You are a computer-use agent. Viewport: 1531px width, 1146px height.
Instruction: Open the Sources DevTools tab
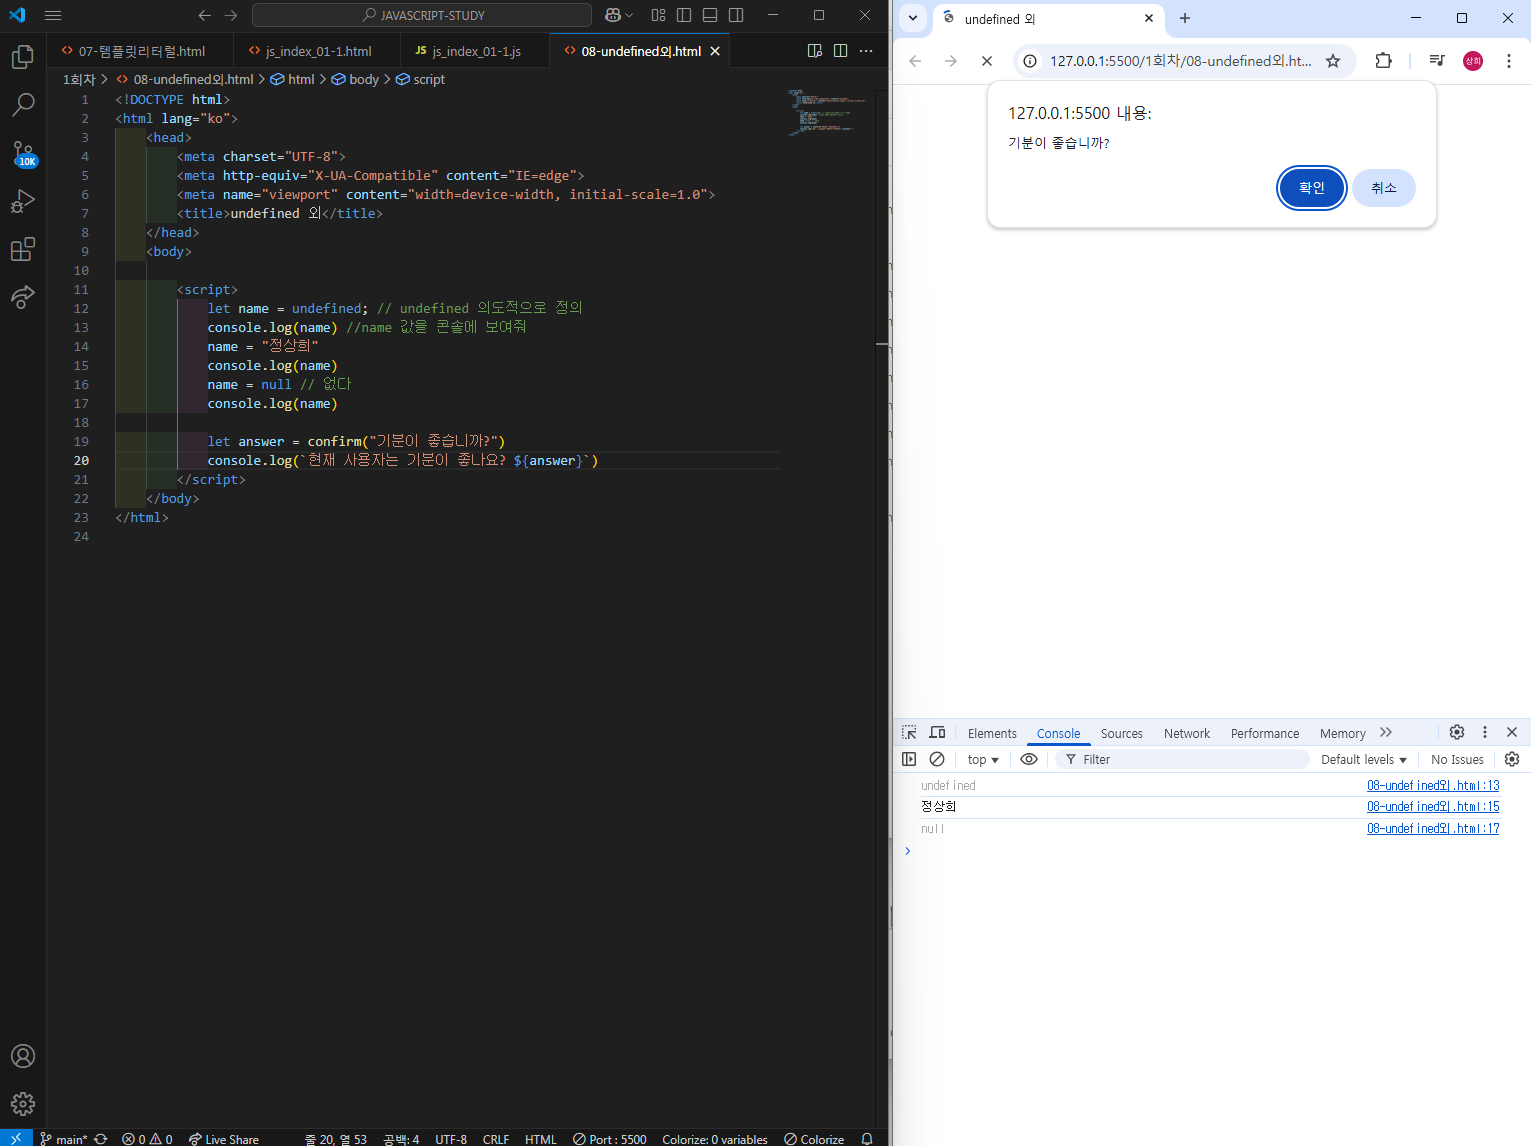(1121, 733)
